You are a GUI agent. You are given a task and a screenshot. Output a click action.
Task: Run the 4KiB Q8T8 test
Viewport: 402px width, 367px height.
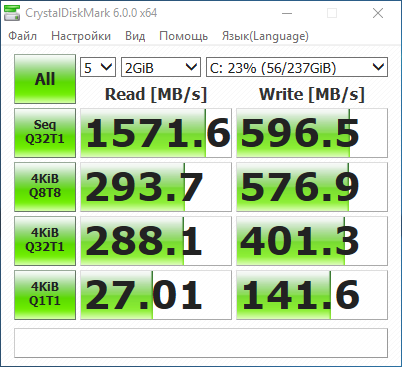pyautogui.click(x=45, y=187)
